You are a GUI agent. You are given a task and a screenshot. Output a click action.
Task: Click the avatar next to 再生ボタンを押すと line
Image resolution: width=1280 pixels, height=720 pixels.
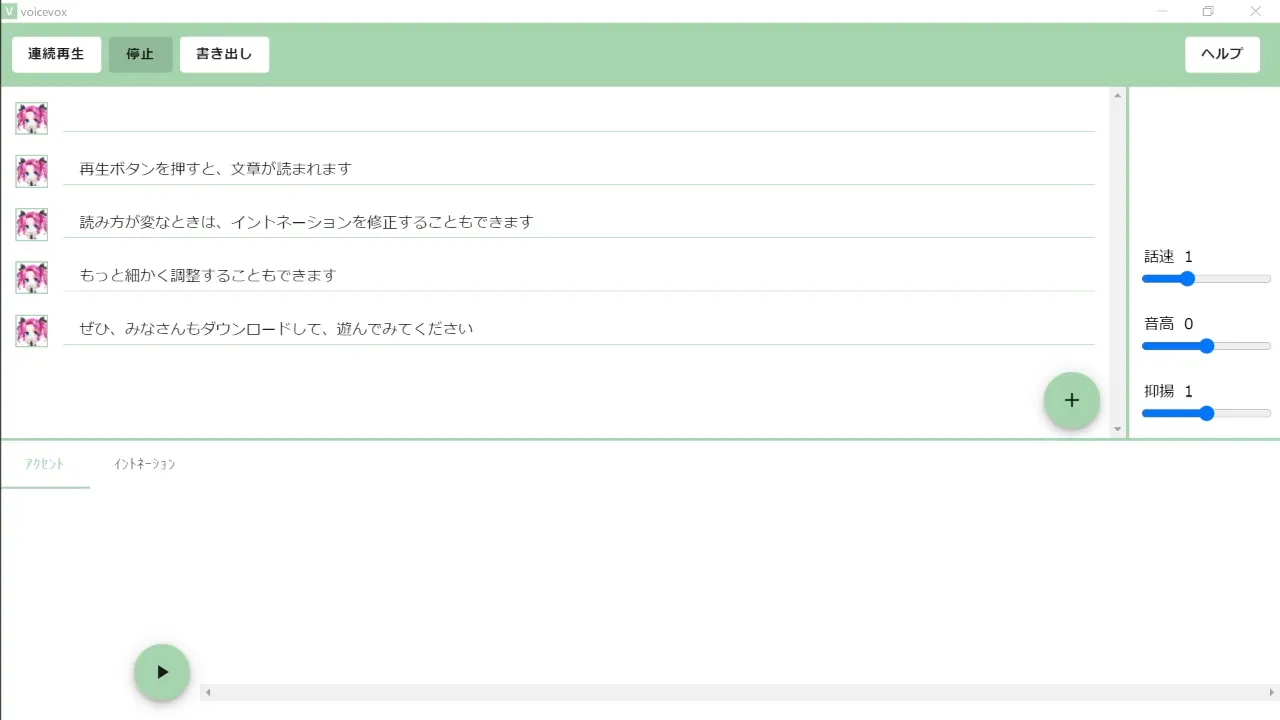31,171
